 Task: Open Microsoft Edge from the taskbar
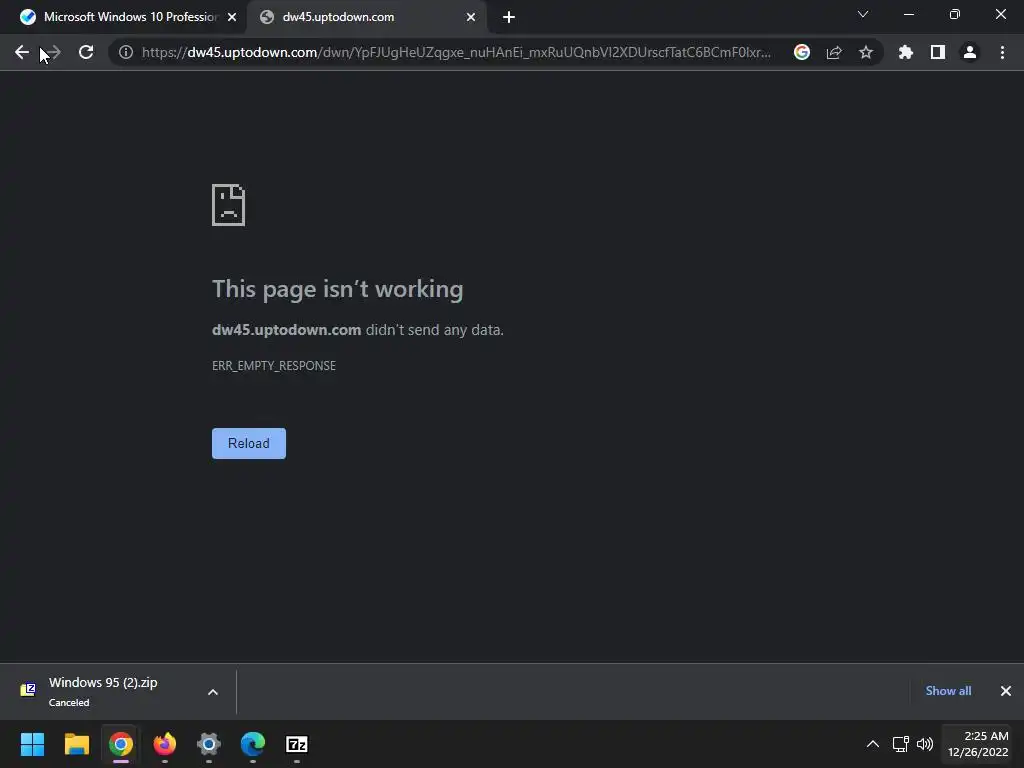(x=253, y=744)
